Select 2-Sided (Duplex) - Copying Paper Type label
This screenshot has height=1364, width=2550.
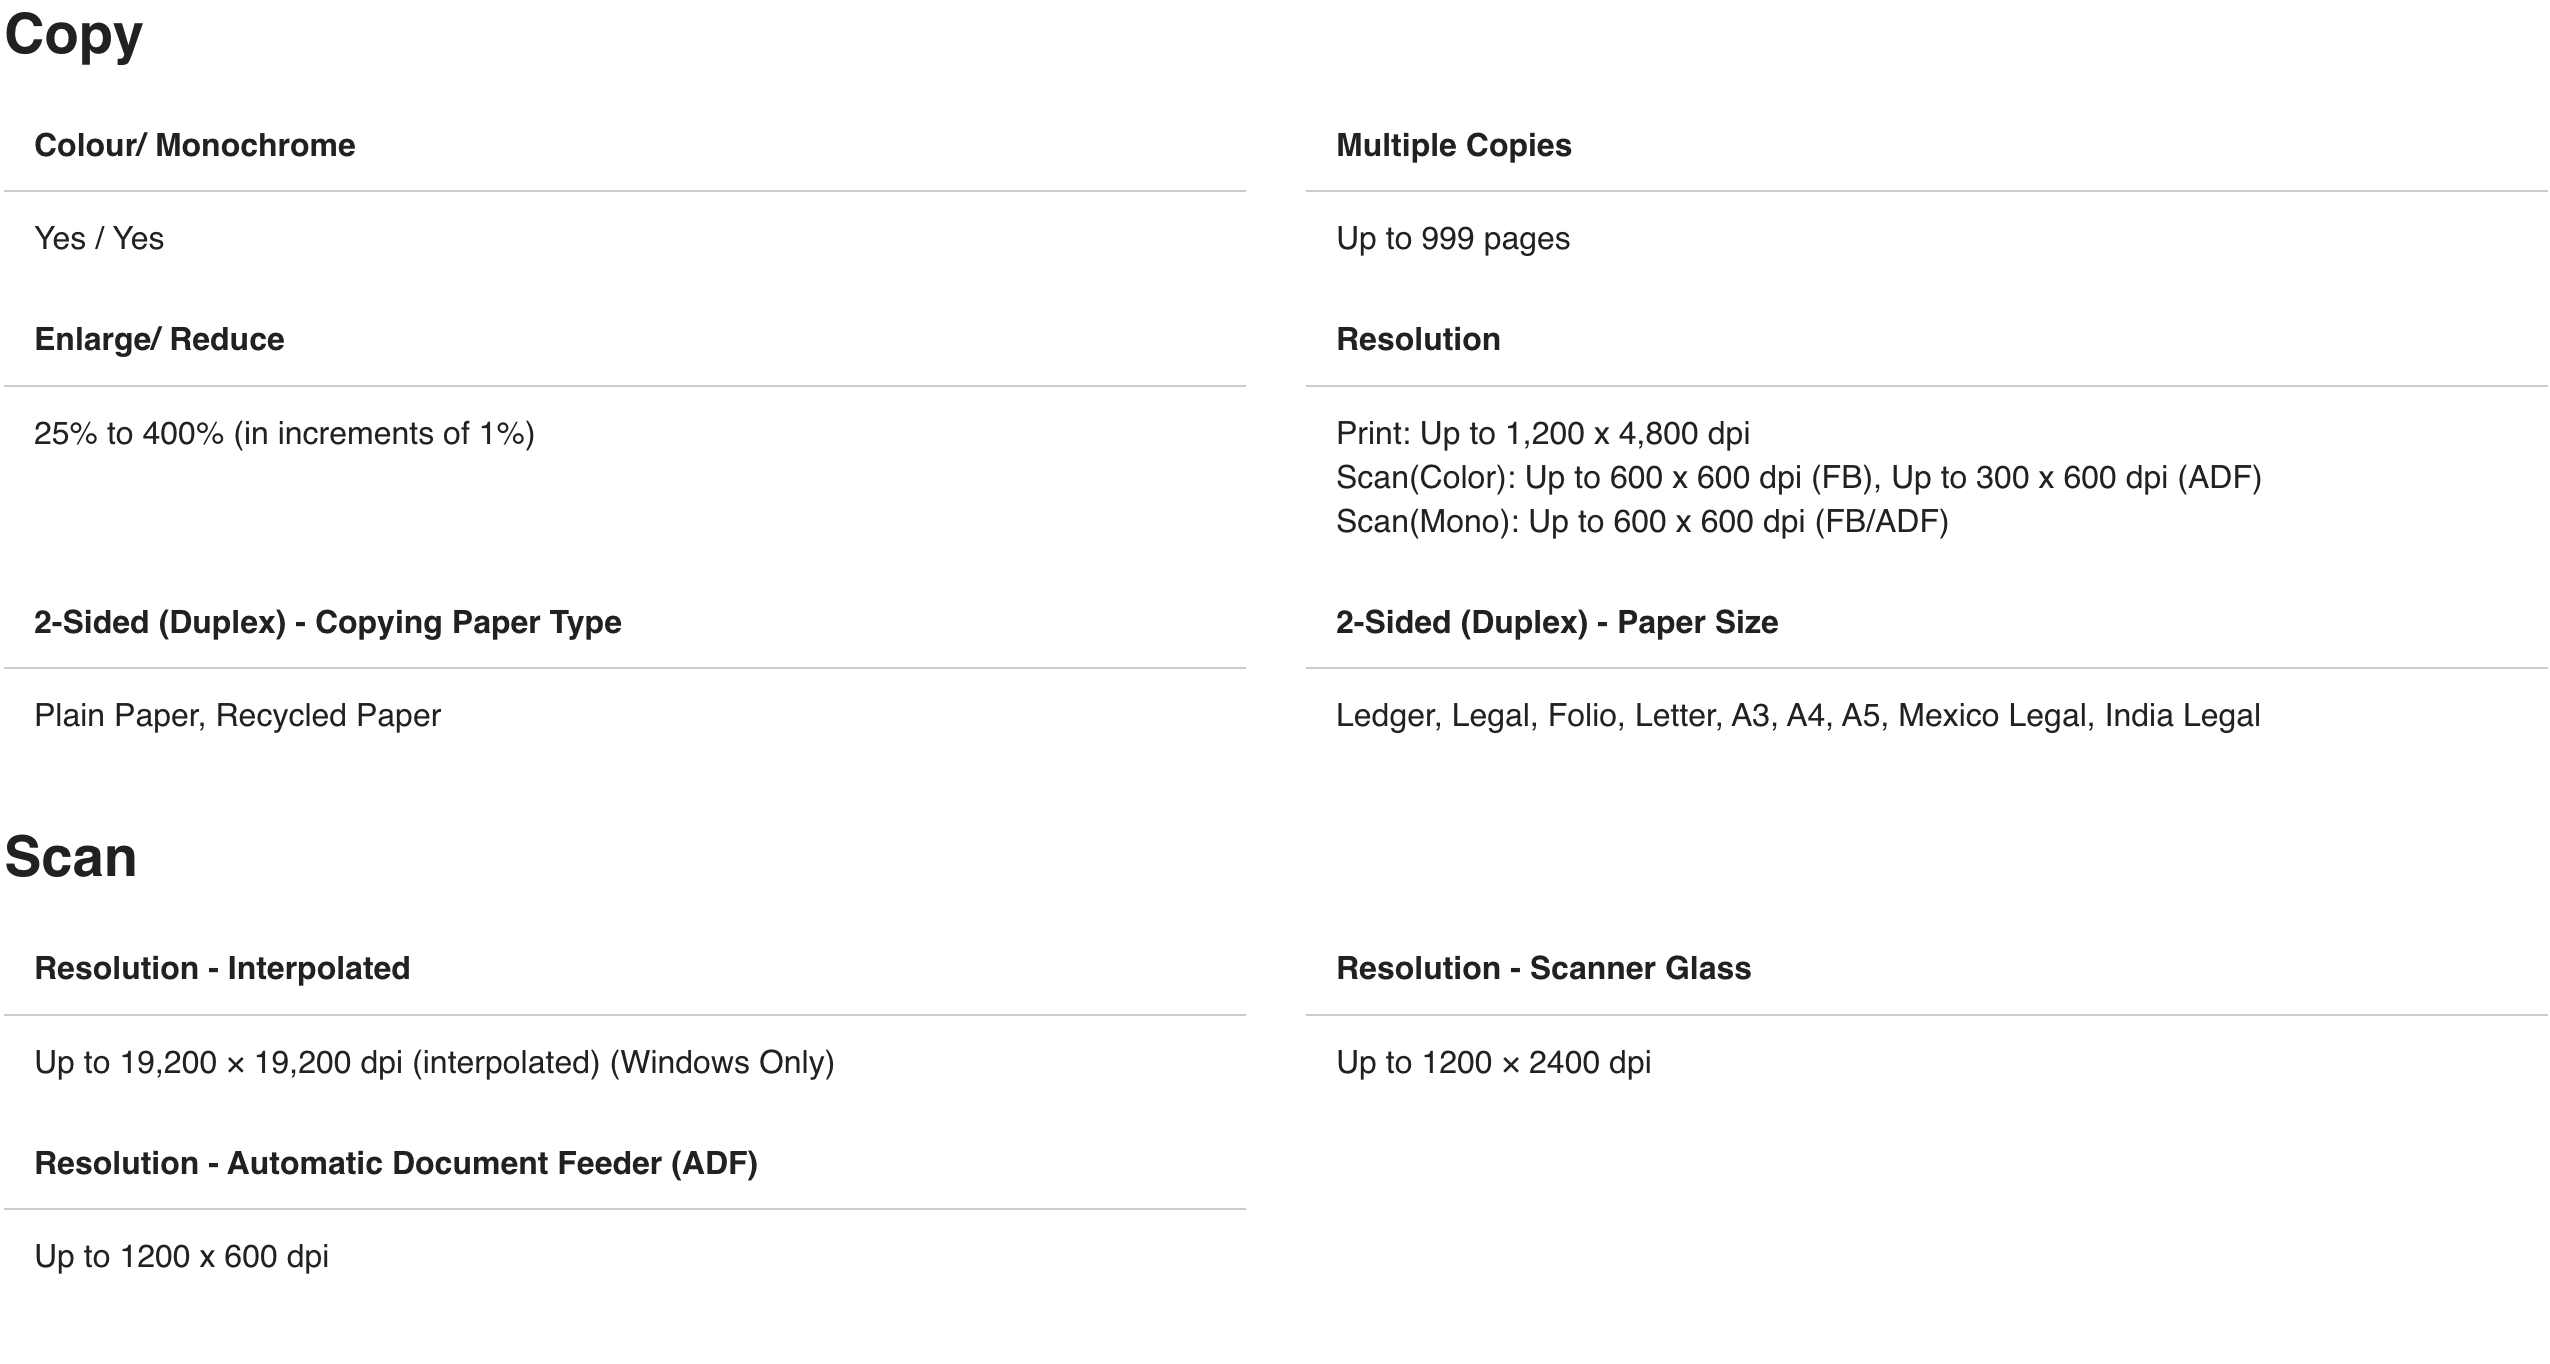click(328, 622)
